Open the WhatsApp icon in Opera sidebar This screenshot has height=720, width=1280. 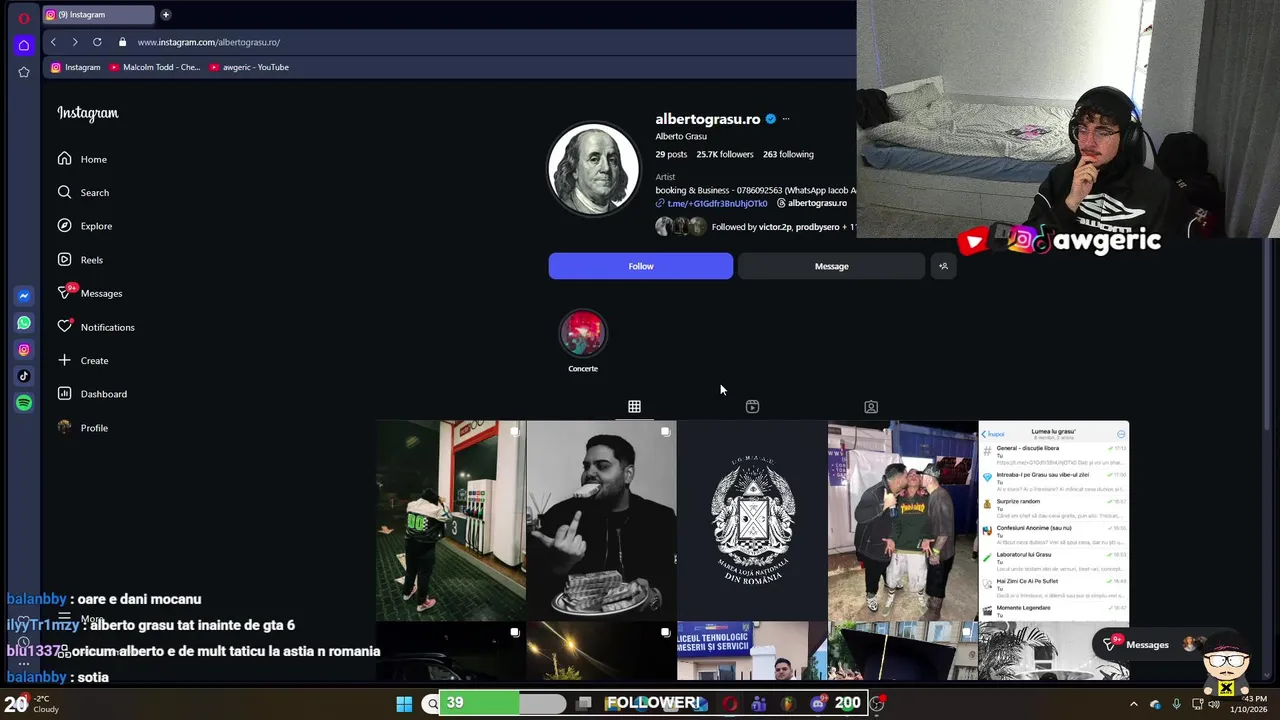(24, 323)
